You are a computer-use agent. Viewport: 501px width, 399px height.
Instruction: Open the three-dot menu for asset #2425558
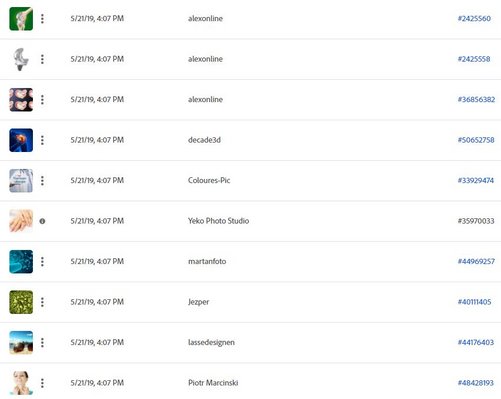pos(42,59)
